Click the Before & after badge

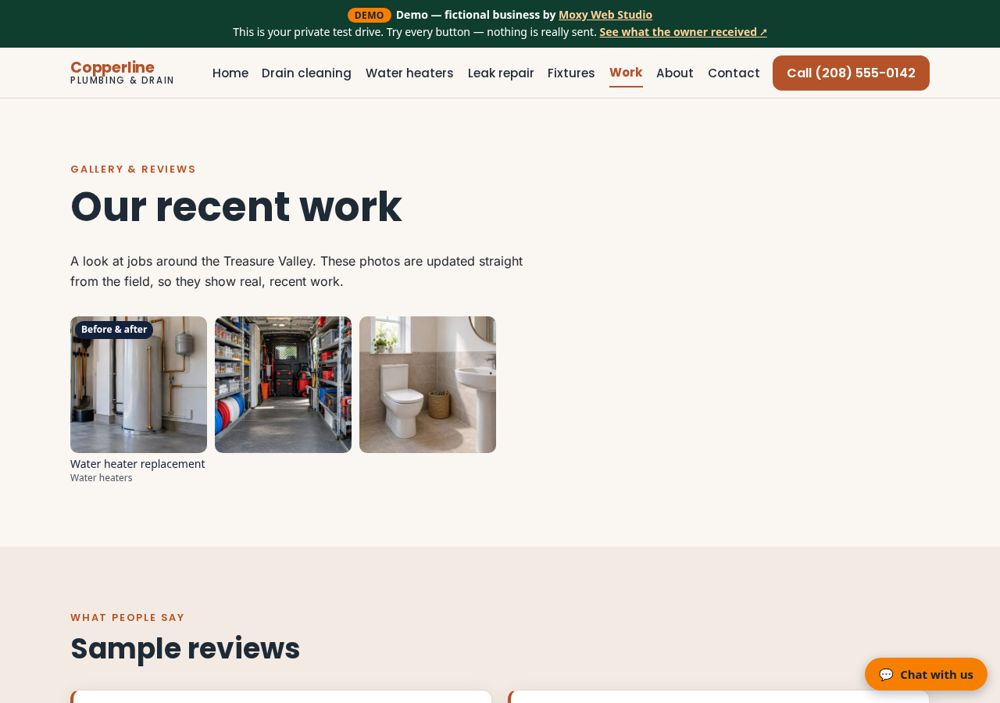tap(114, 329)
